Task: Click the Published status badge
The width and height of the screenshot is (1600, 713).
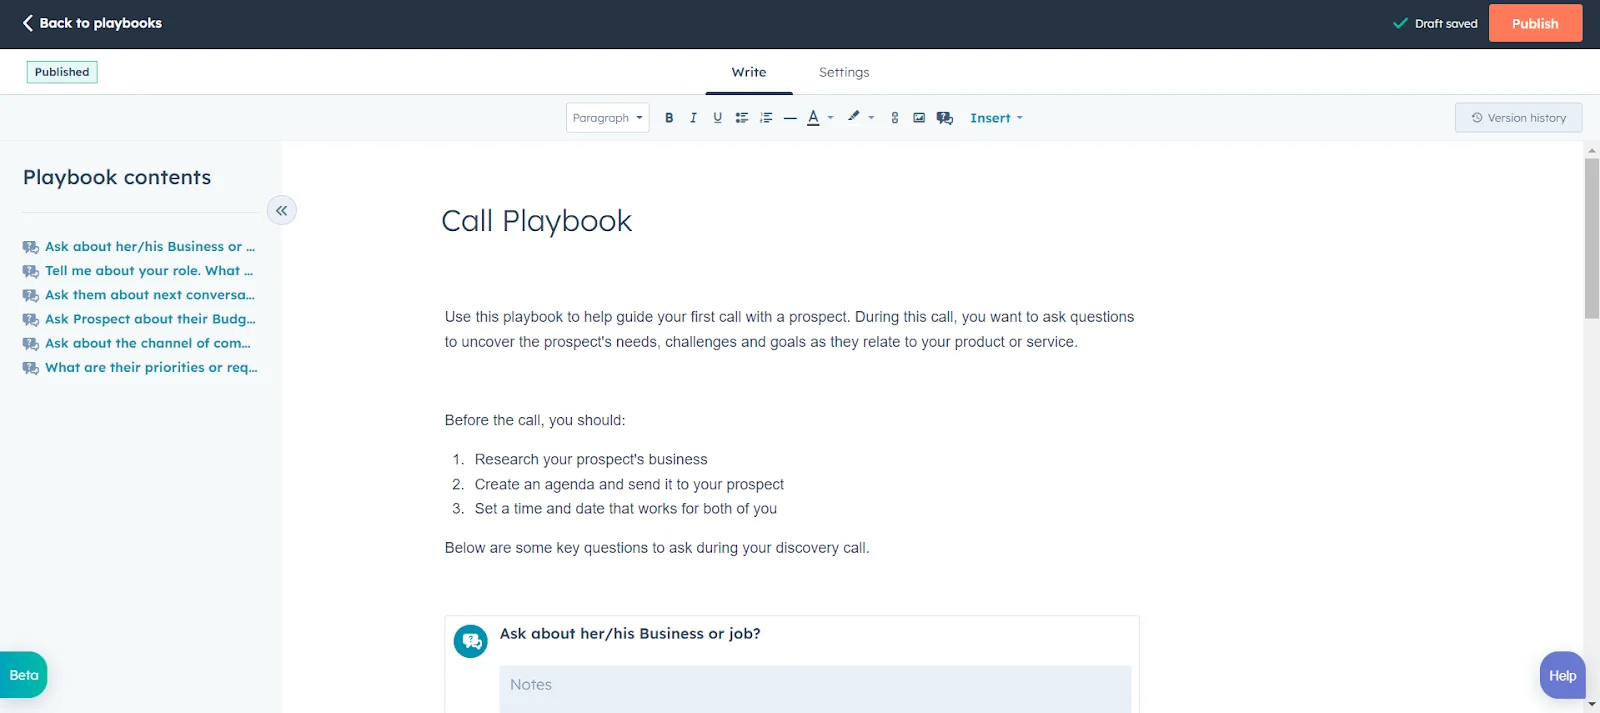Action: point(62,72)
